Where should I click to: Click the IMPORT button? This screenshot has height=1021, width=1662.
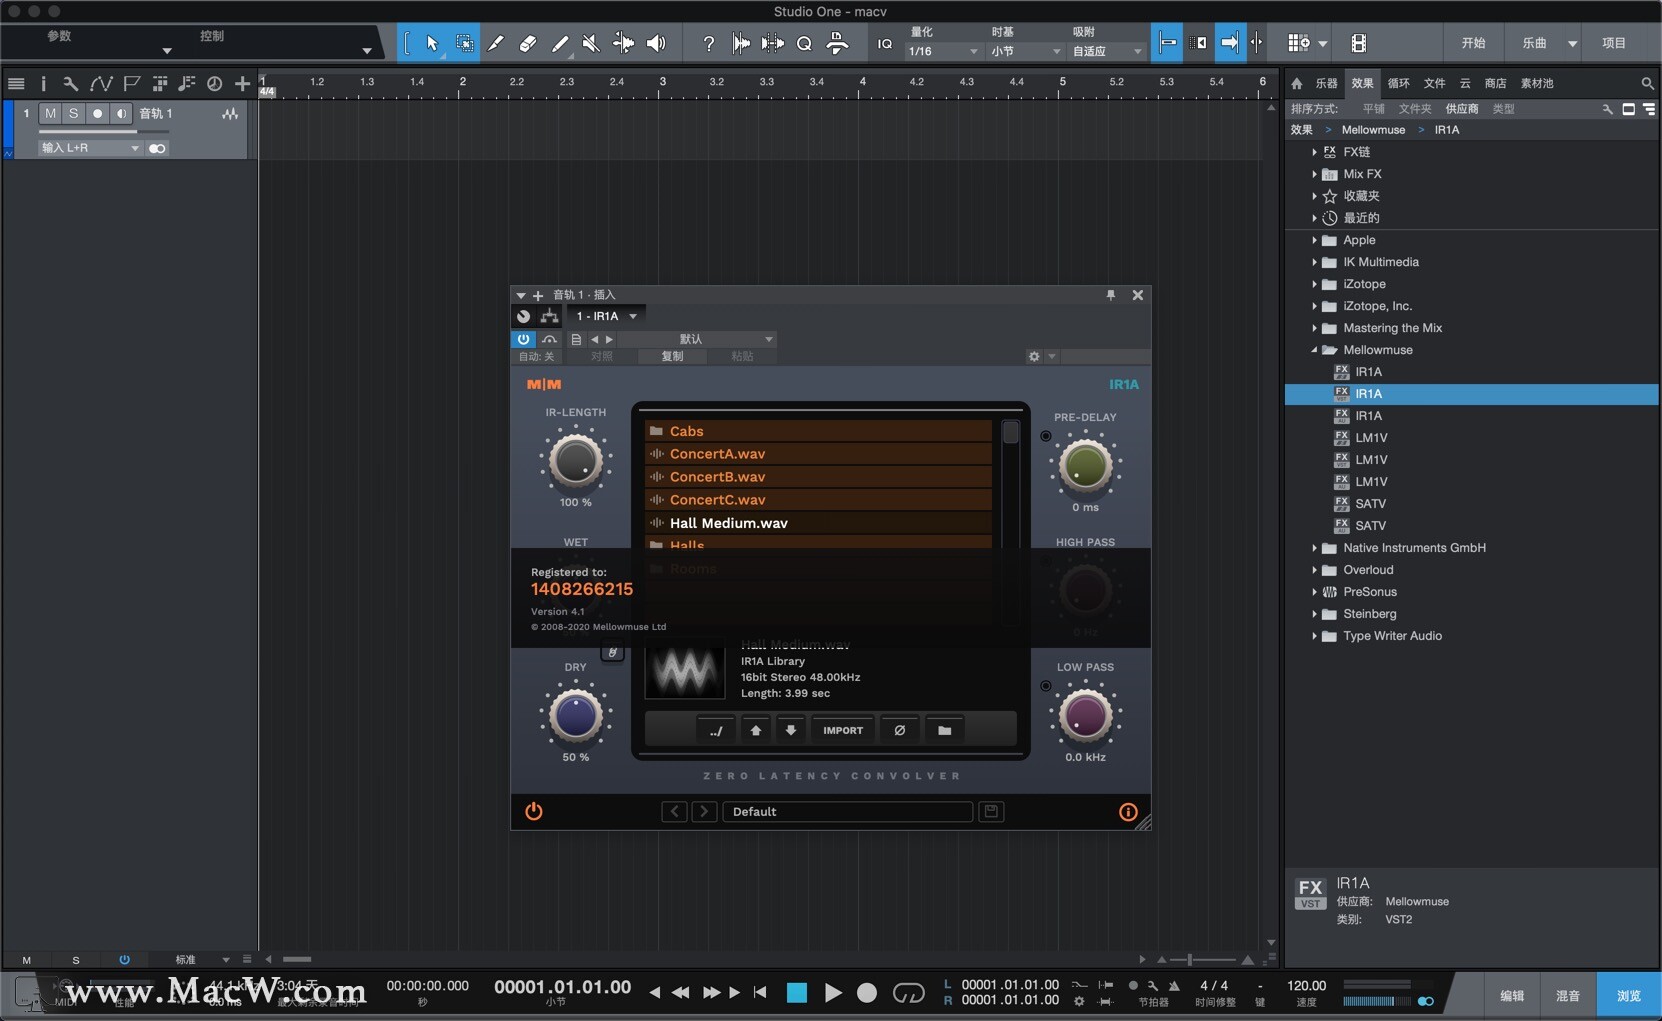point(843,730)
